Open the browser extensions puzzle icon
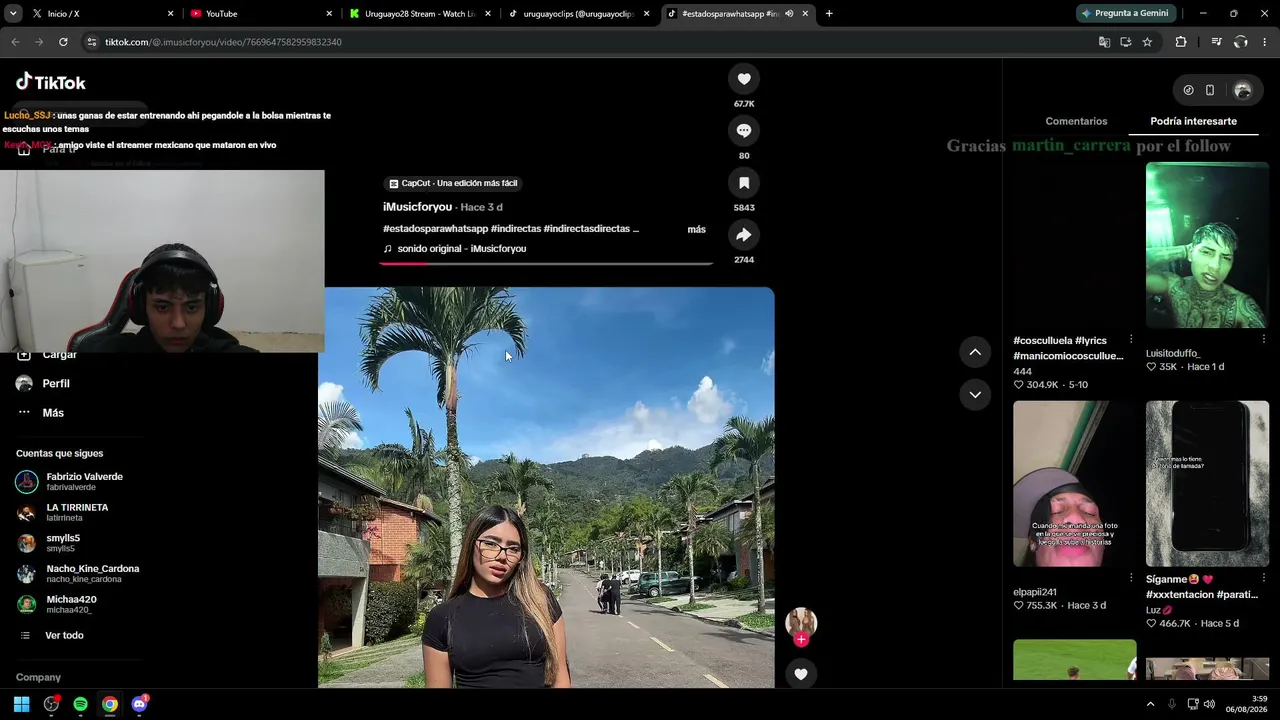Screen dimensions: 1280x720 coord(1181,42)
